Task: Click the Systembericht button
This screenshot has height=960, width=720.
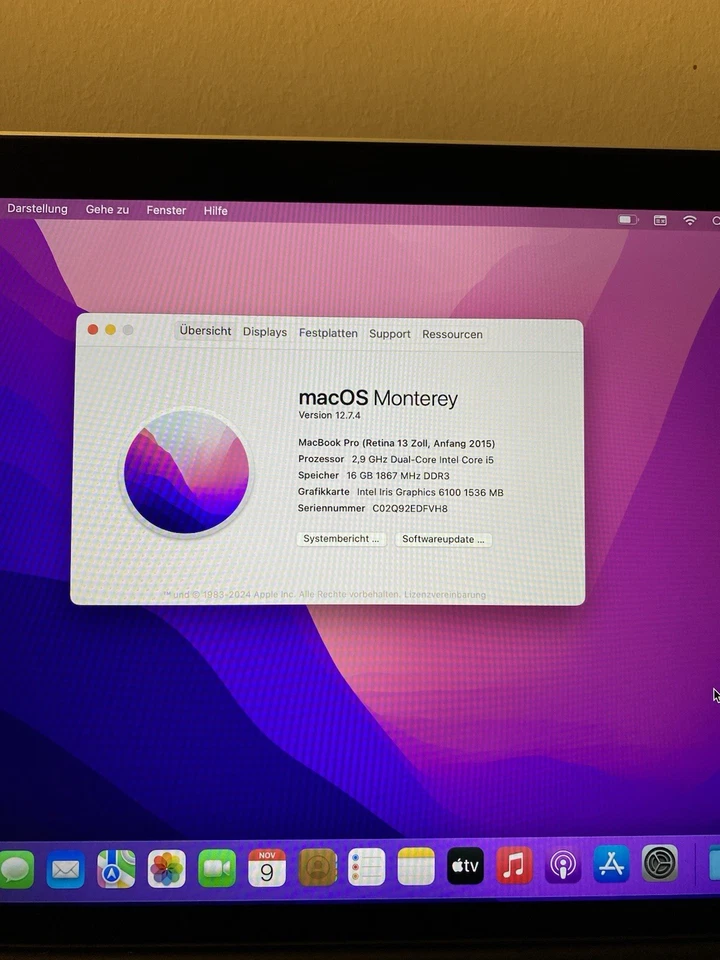Action: [341, 539]
